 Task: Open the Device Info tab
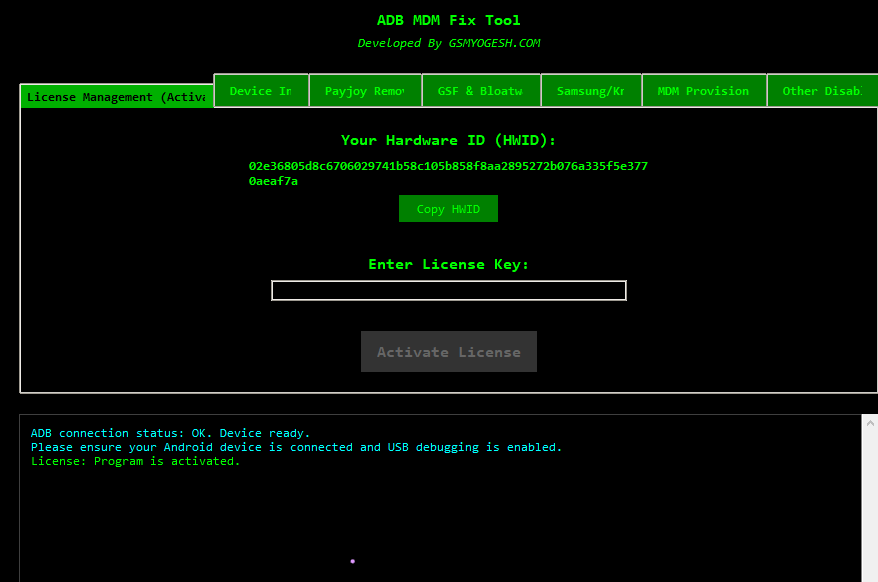coord(261,91)
